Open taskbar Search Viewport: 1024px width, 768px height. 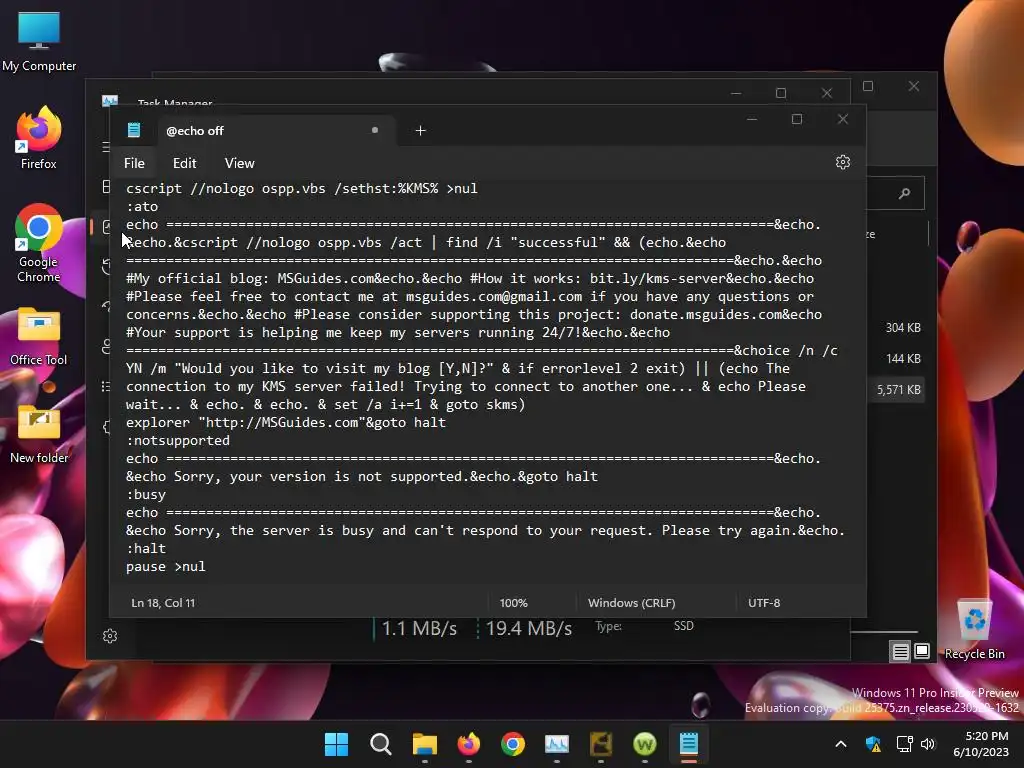click(x=381, y=744)
